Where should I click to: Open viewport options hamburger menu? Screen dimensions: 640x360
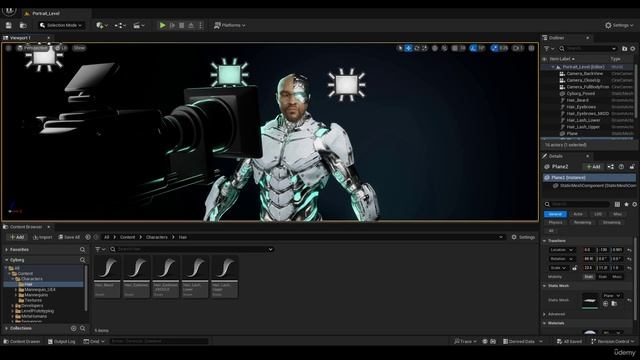coord(9,48)
